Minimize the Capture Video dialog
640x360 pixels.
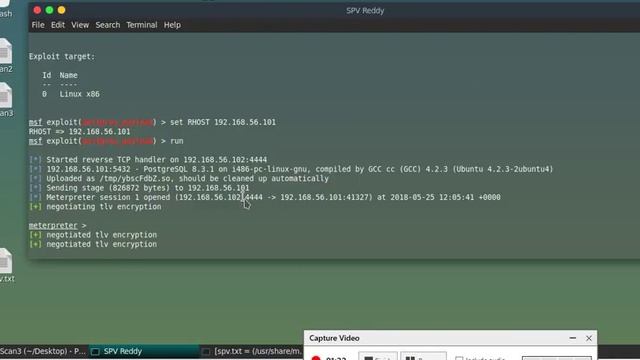(x=573, y=338)
